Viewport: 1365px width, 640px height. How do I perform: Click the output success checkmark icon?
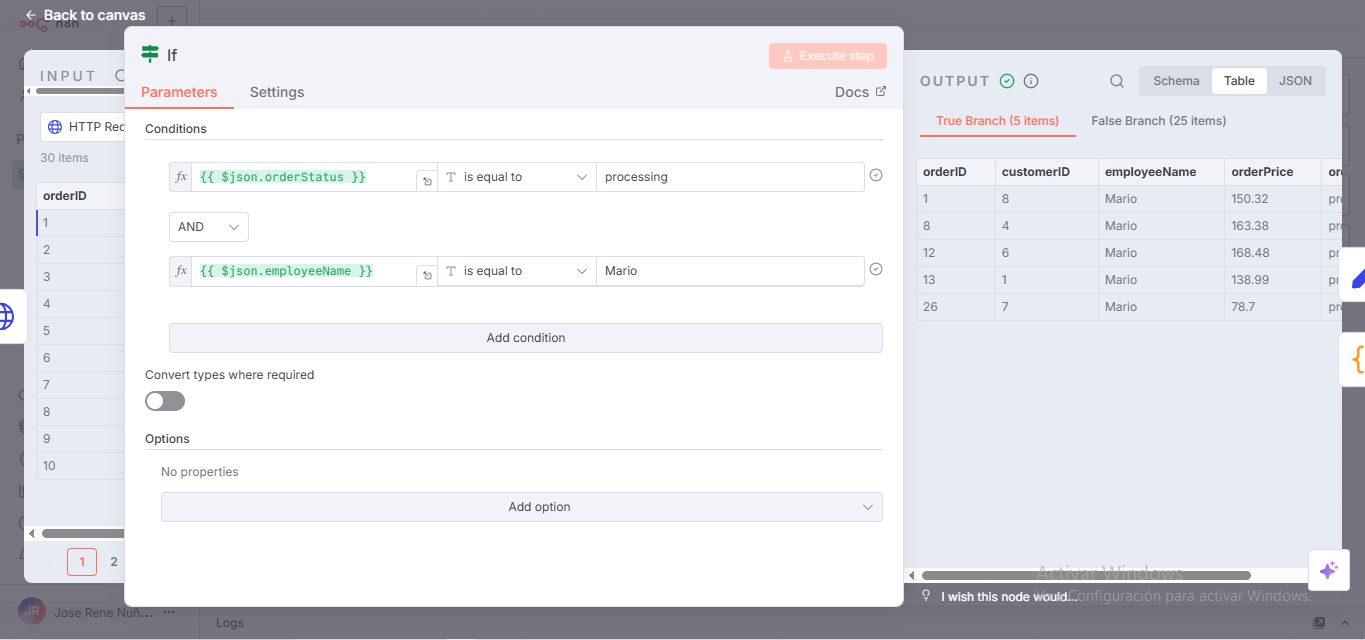coord(1007,81)
